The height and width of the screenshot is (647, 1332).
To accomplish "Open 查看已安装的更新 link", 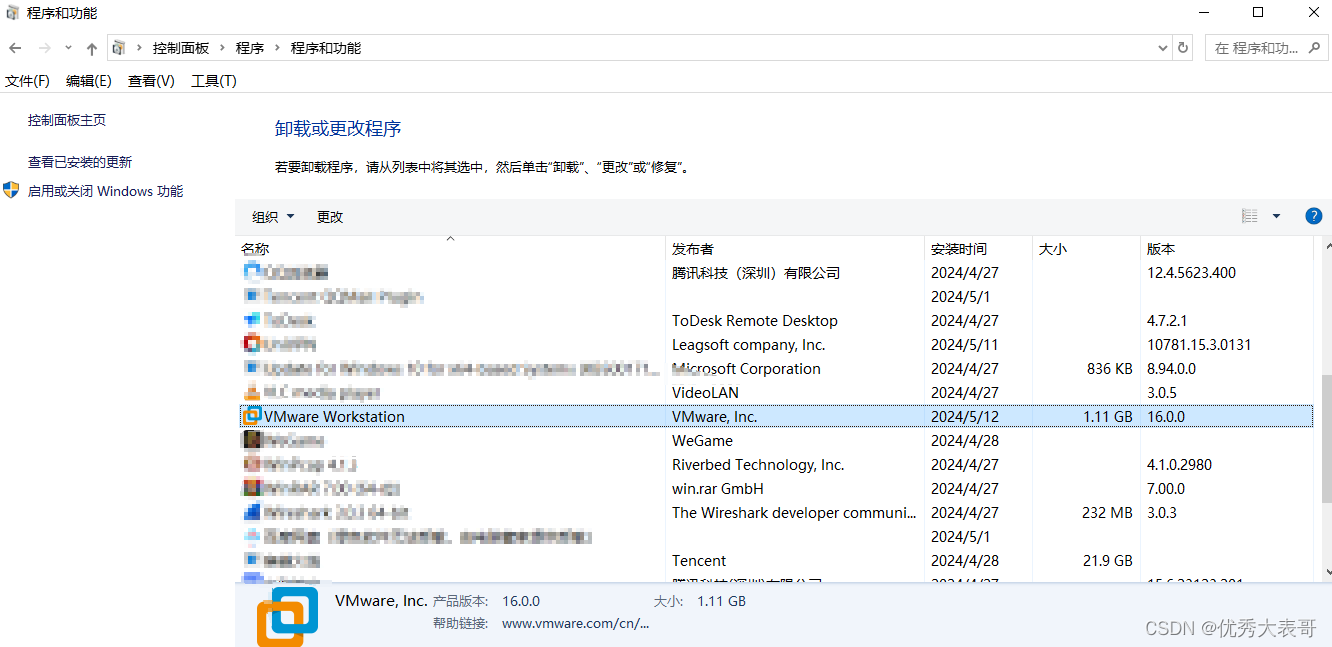I will click(x=80, y=162).
